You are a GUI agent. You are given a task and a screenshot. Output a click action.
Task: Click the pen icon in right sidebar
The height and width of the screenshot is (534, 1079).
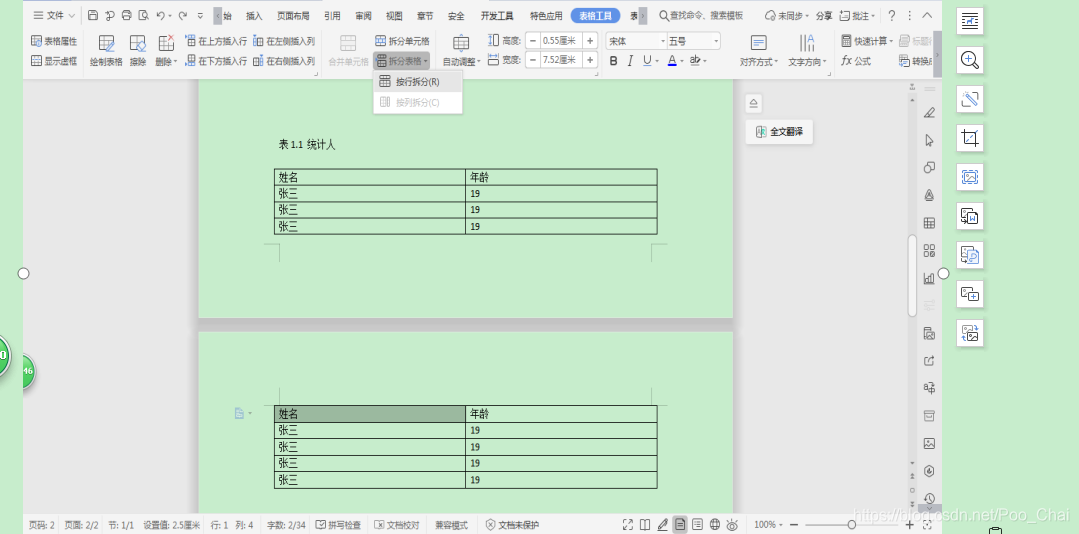pos(929,113)
